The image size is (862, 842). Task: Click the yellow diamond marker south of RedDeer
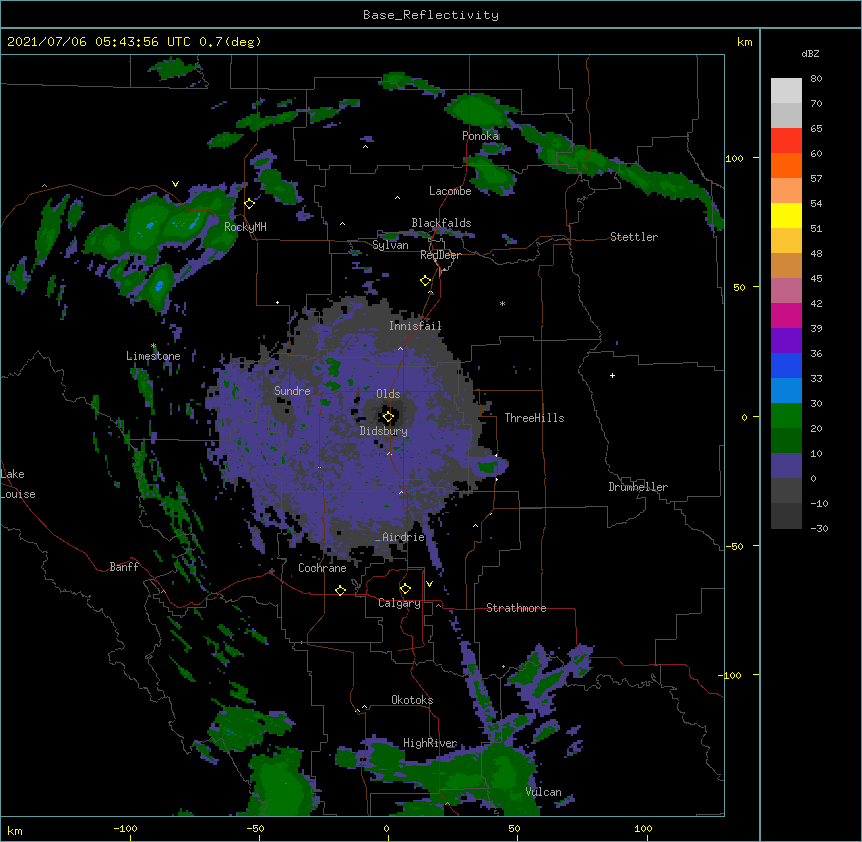click(x=426, y=280)
